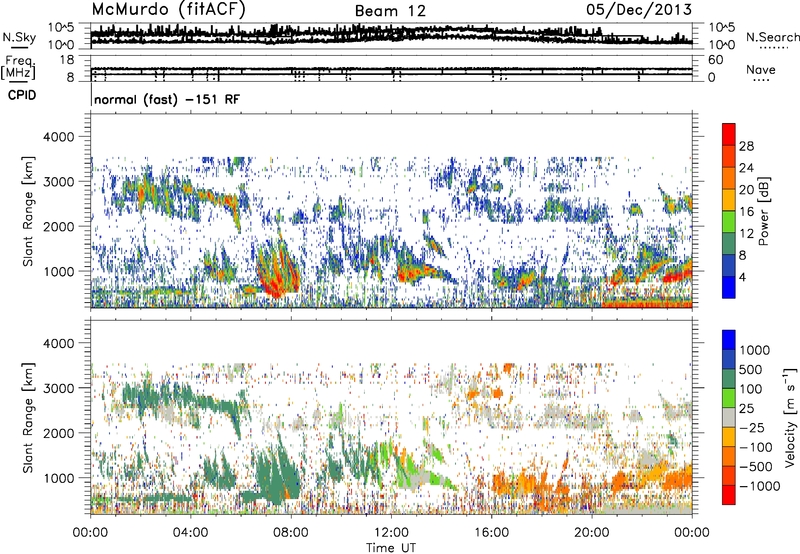The image size is (800, 554).
Task: Click the 3000 label on the velocity panel axis
Action: (x=59, y=388)
